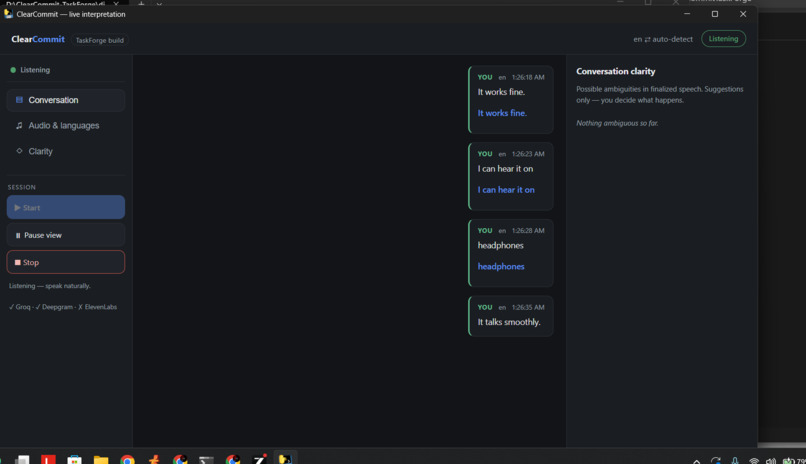806x464 pixels.
Task: Click the Conversation icon in sidebar
Action: coord(19,100)
